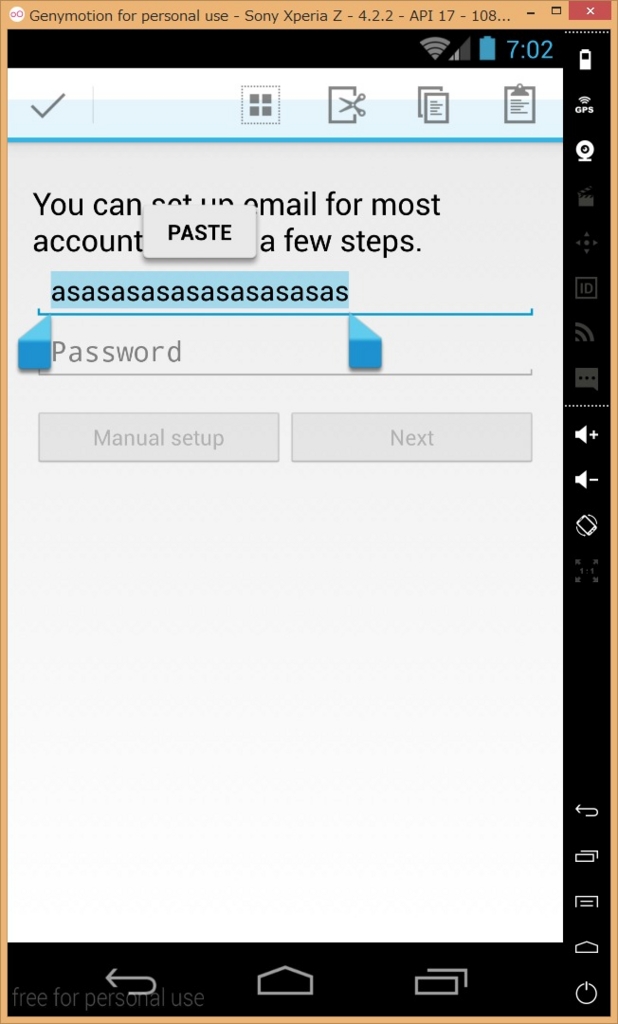Cut selected text with scissors icon
Image resolution: width=618 pixels, height=1024 pixels.
pyautogui.click(x=347, y=105)
